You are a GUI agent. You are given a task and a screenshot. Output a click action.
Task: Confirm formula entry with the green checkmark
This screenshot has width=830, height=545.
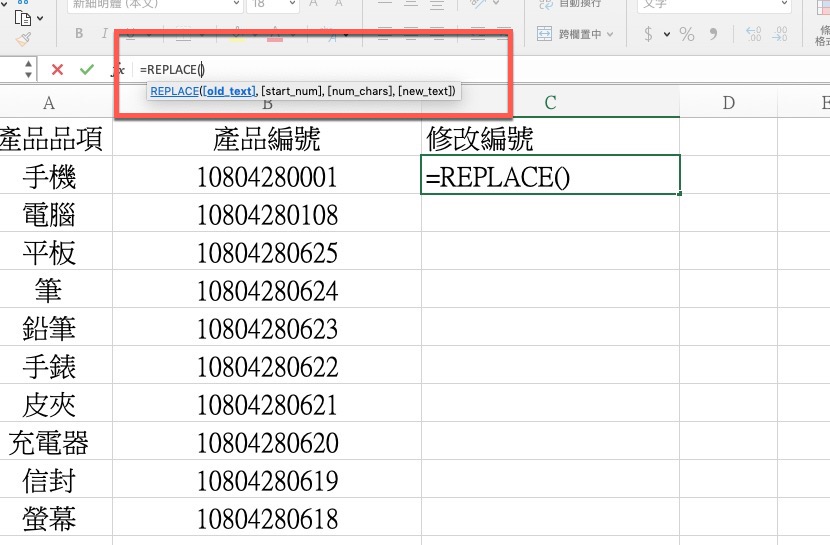(87, 69)
